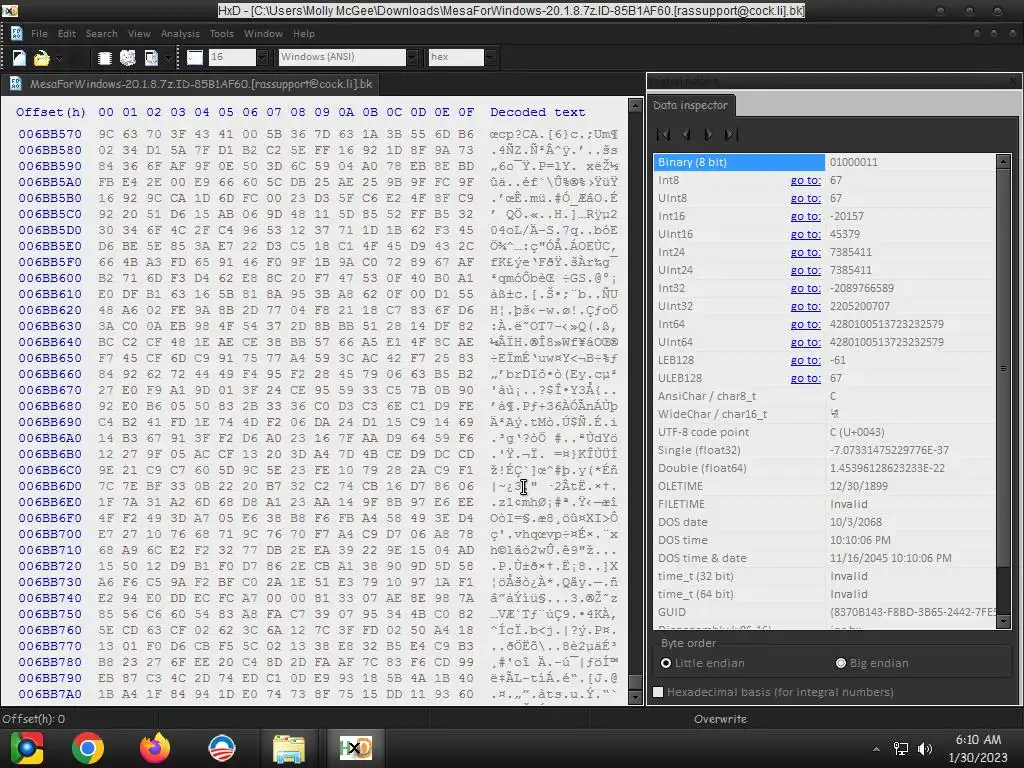Click the UInt16 'go to:' link
The width and height of the screenshot is (1024, 768).
[x=805, y=234]
